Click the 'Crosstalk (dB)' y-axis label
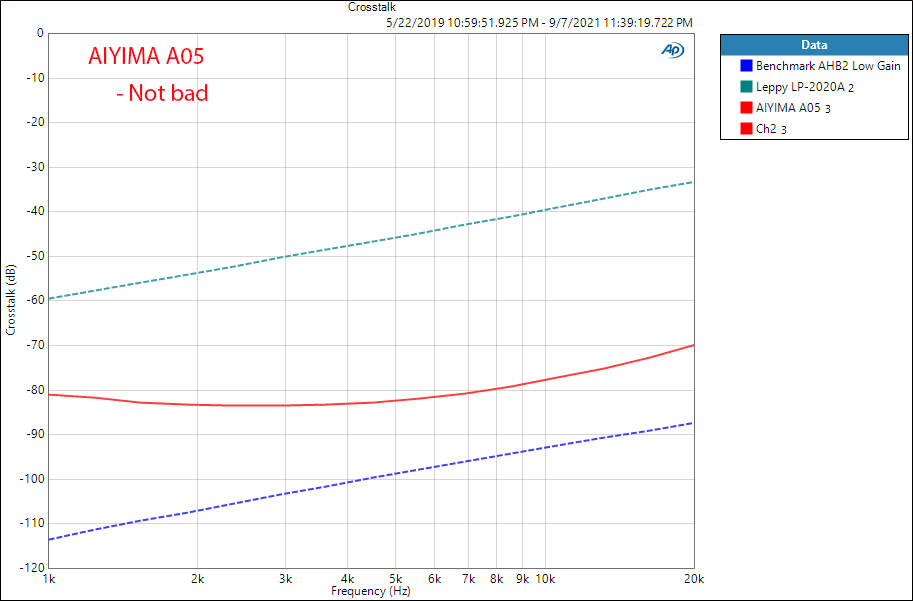913x601 pixels. [x=11, y=300]
